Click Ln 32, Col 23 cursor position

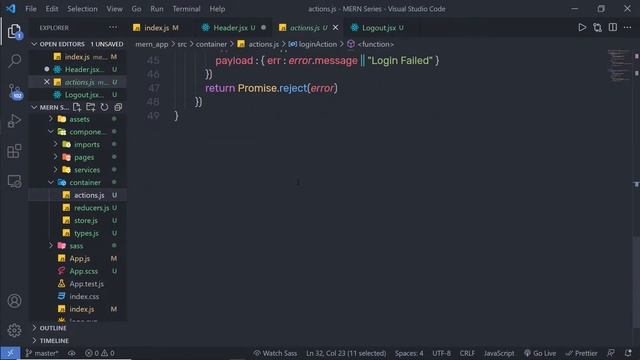coord(346,353)
